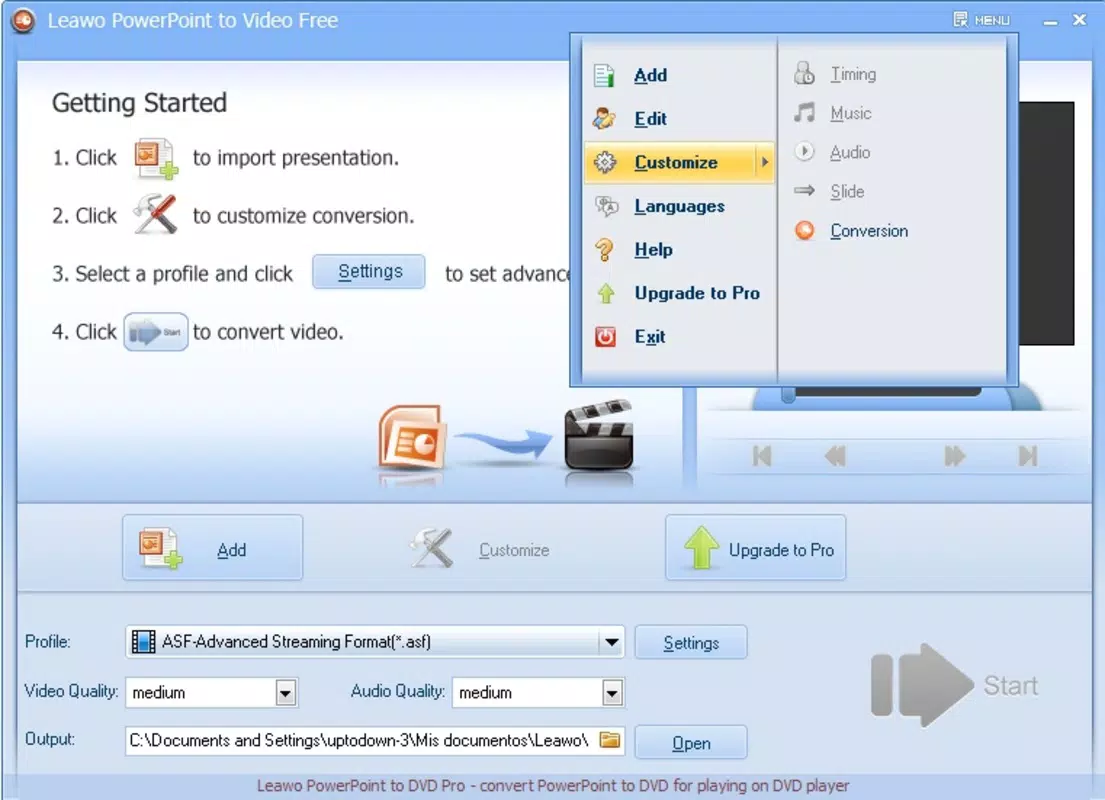1105x800 pixels.
Task: Choose Edit in the menu
Action: (x=679, y=118)
